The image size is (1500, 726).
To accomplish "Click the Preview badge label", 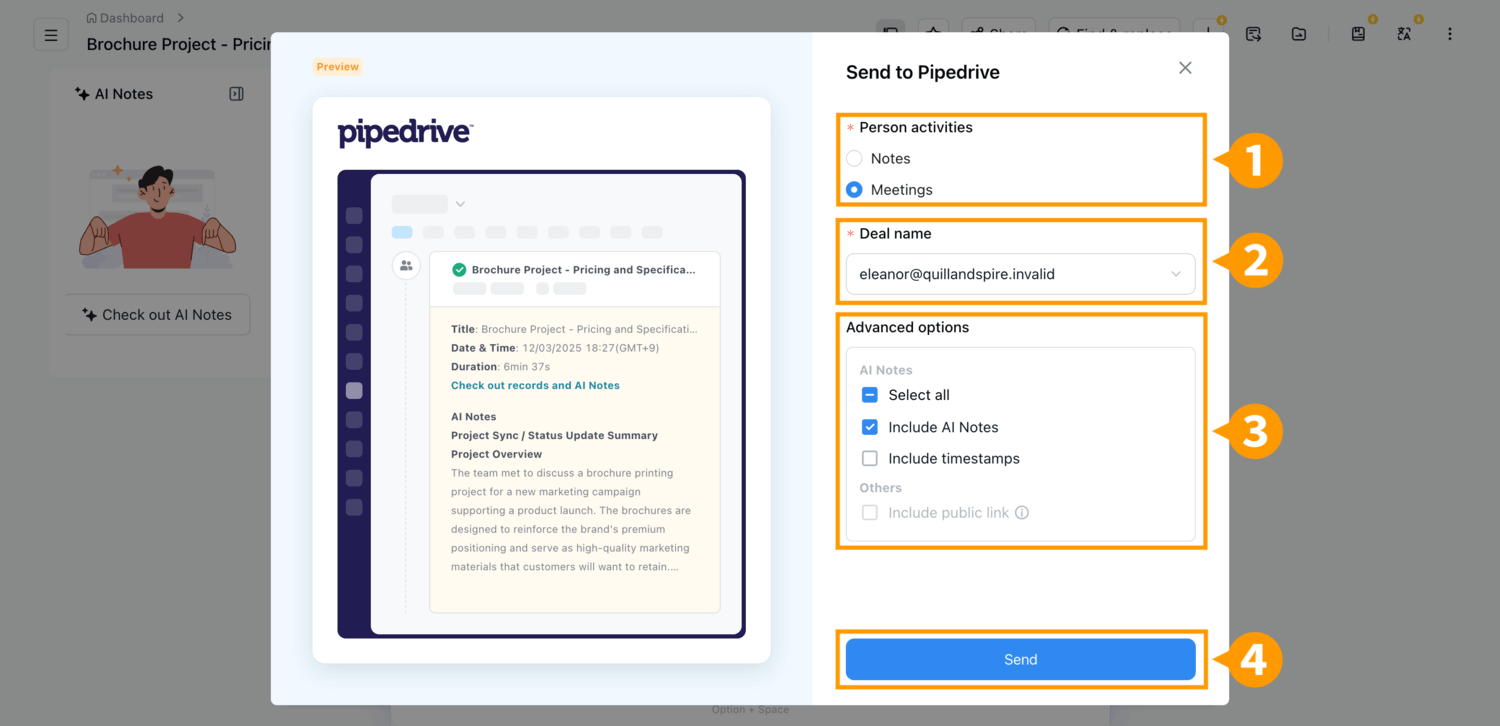I will (338, 67).
